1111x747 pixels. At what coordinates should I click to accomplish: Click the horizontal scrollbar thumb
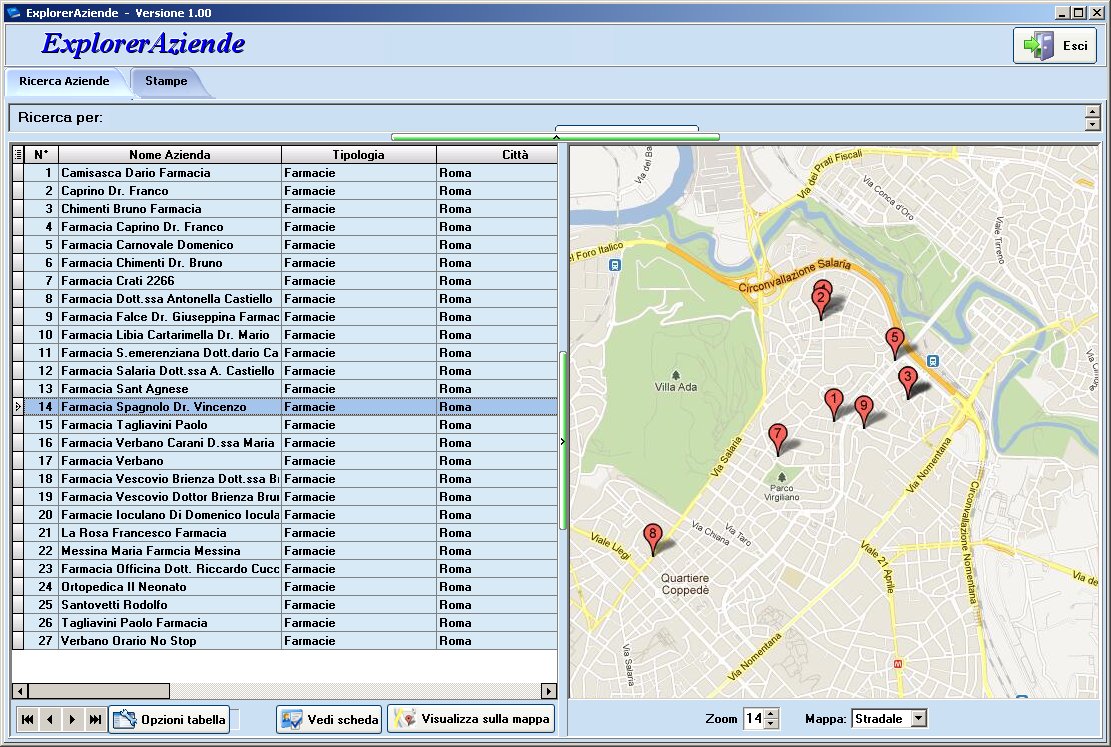point(99,690)
